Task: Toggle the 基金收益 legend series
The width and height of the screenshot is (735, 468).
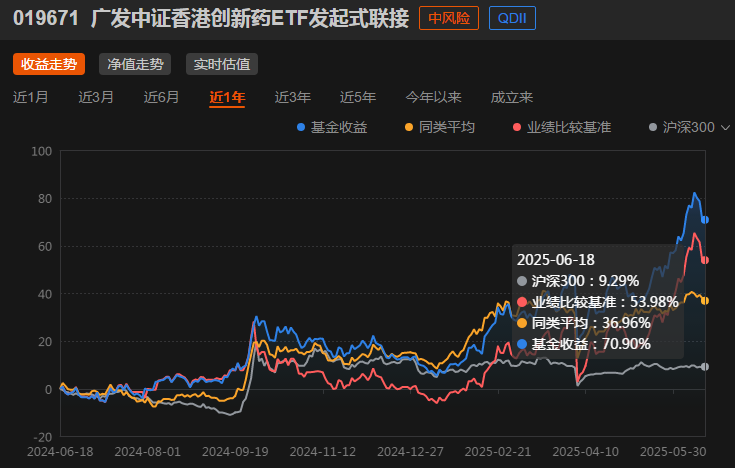Action: click(x=332, y=127)
